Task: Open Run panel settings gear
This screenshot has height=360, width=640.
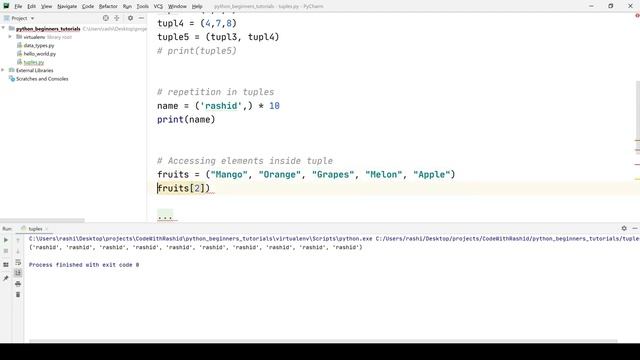Action: click(x=624, y=228)
